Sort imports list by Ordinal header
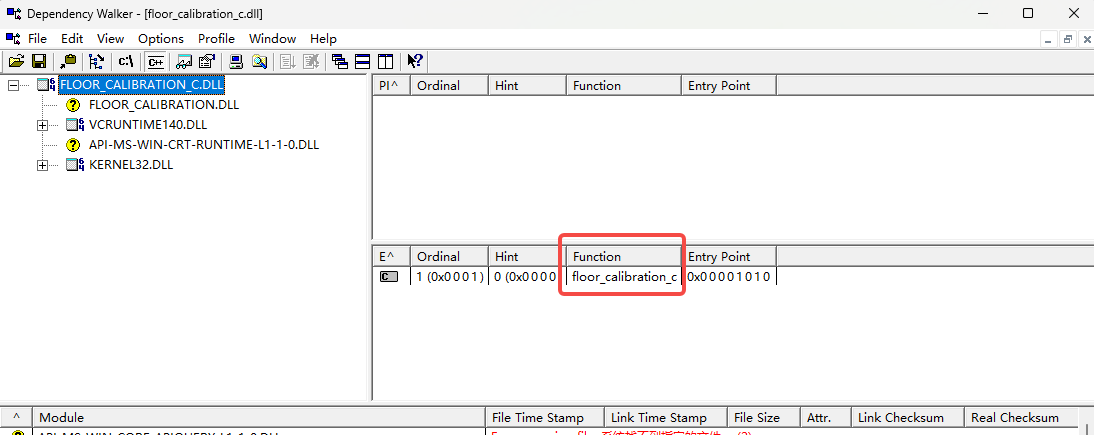Image resolution: width=1094 pixels, height=435 pixels. (x=449, y=86)
